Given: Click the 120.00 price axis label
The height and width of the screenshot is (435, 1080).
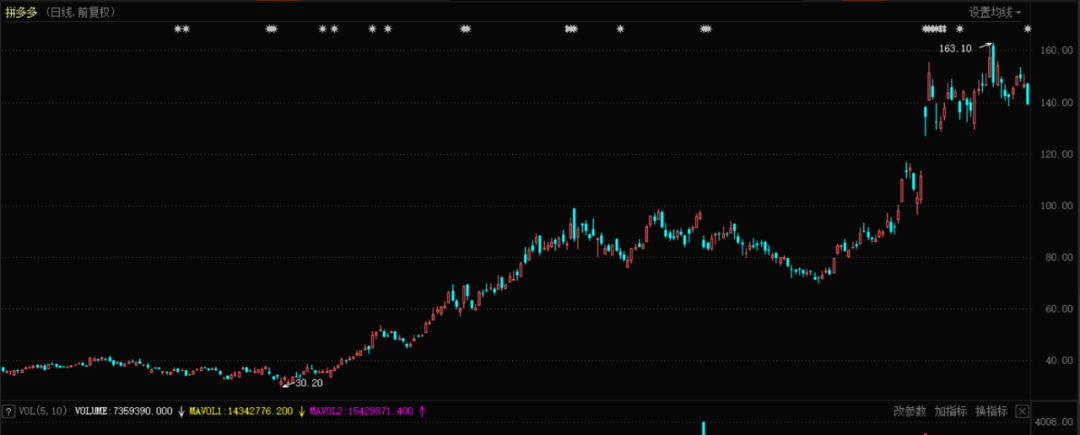Looking at the screenshot, I should [1058, 154].
